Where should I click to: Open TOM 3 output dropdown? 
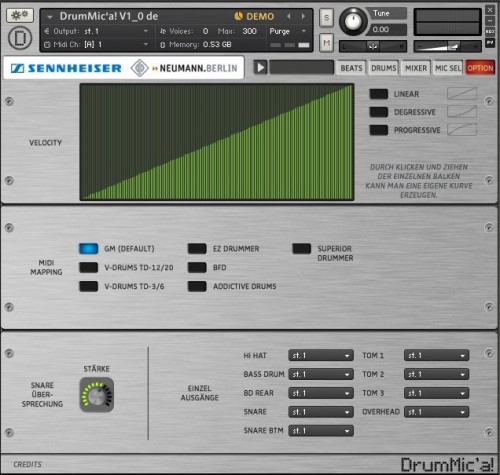point(436,393)
